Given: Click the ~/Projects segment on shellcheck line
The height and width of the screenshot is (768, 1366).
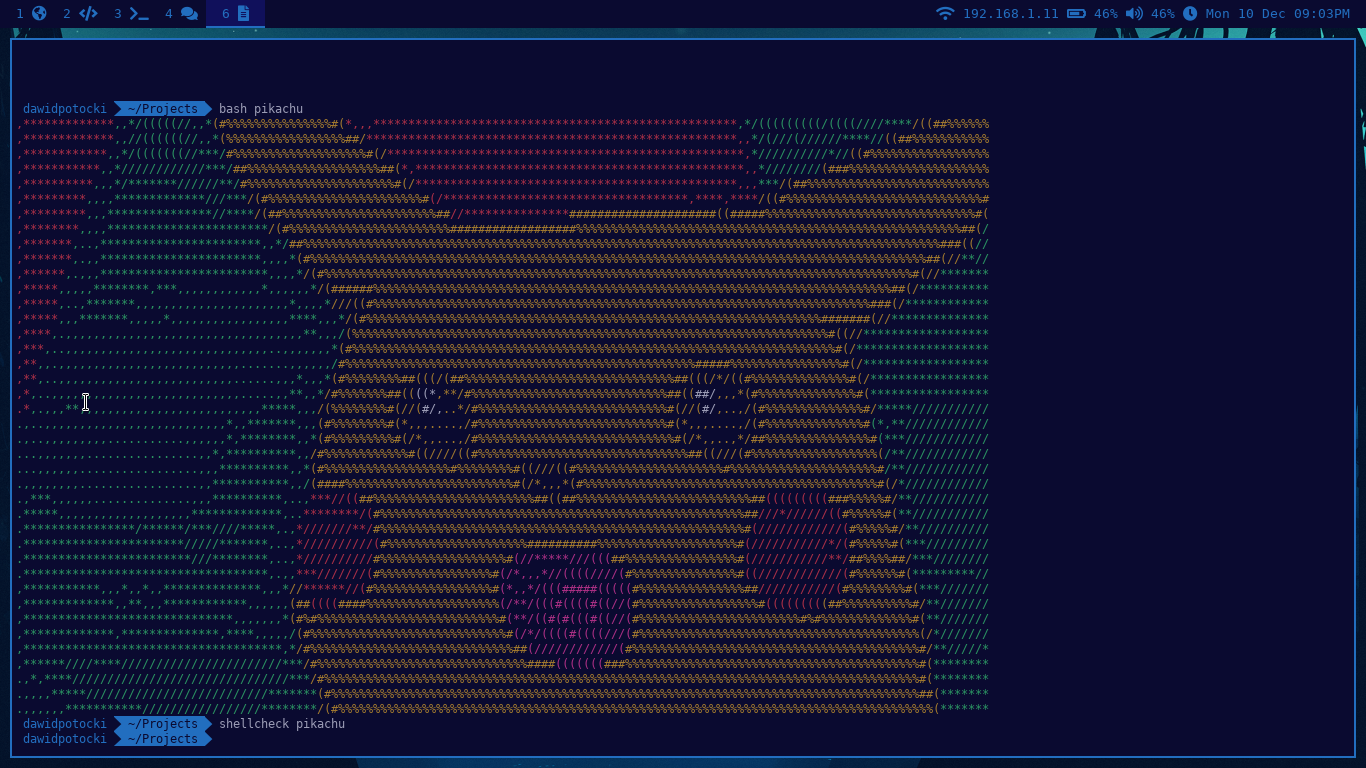Looking at the screenshot, I should [162, 724].
